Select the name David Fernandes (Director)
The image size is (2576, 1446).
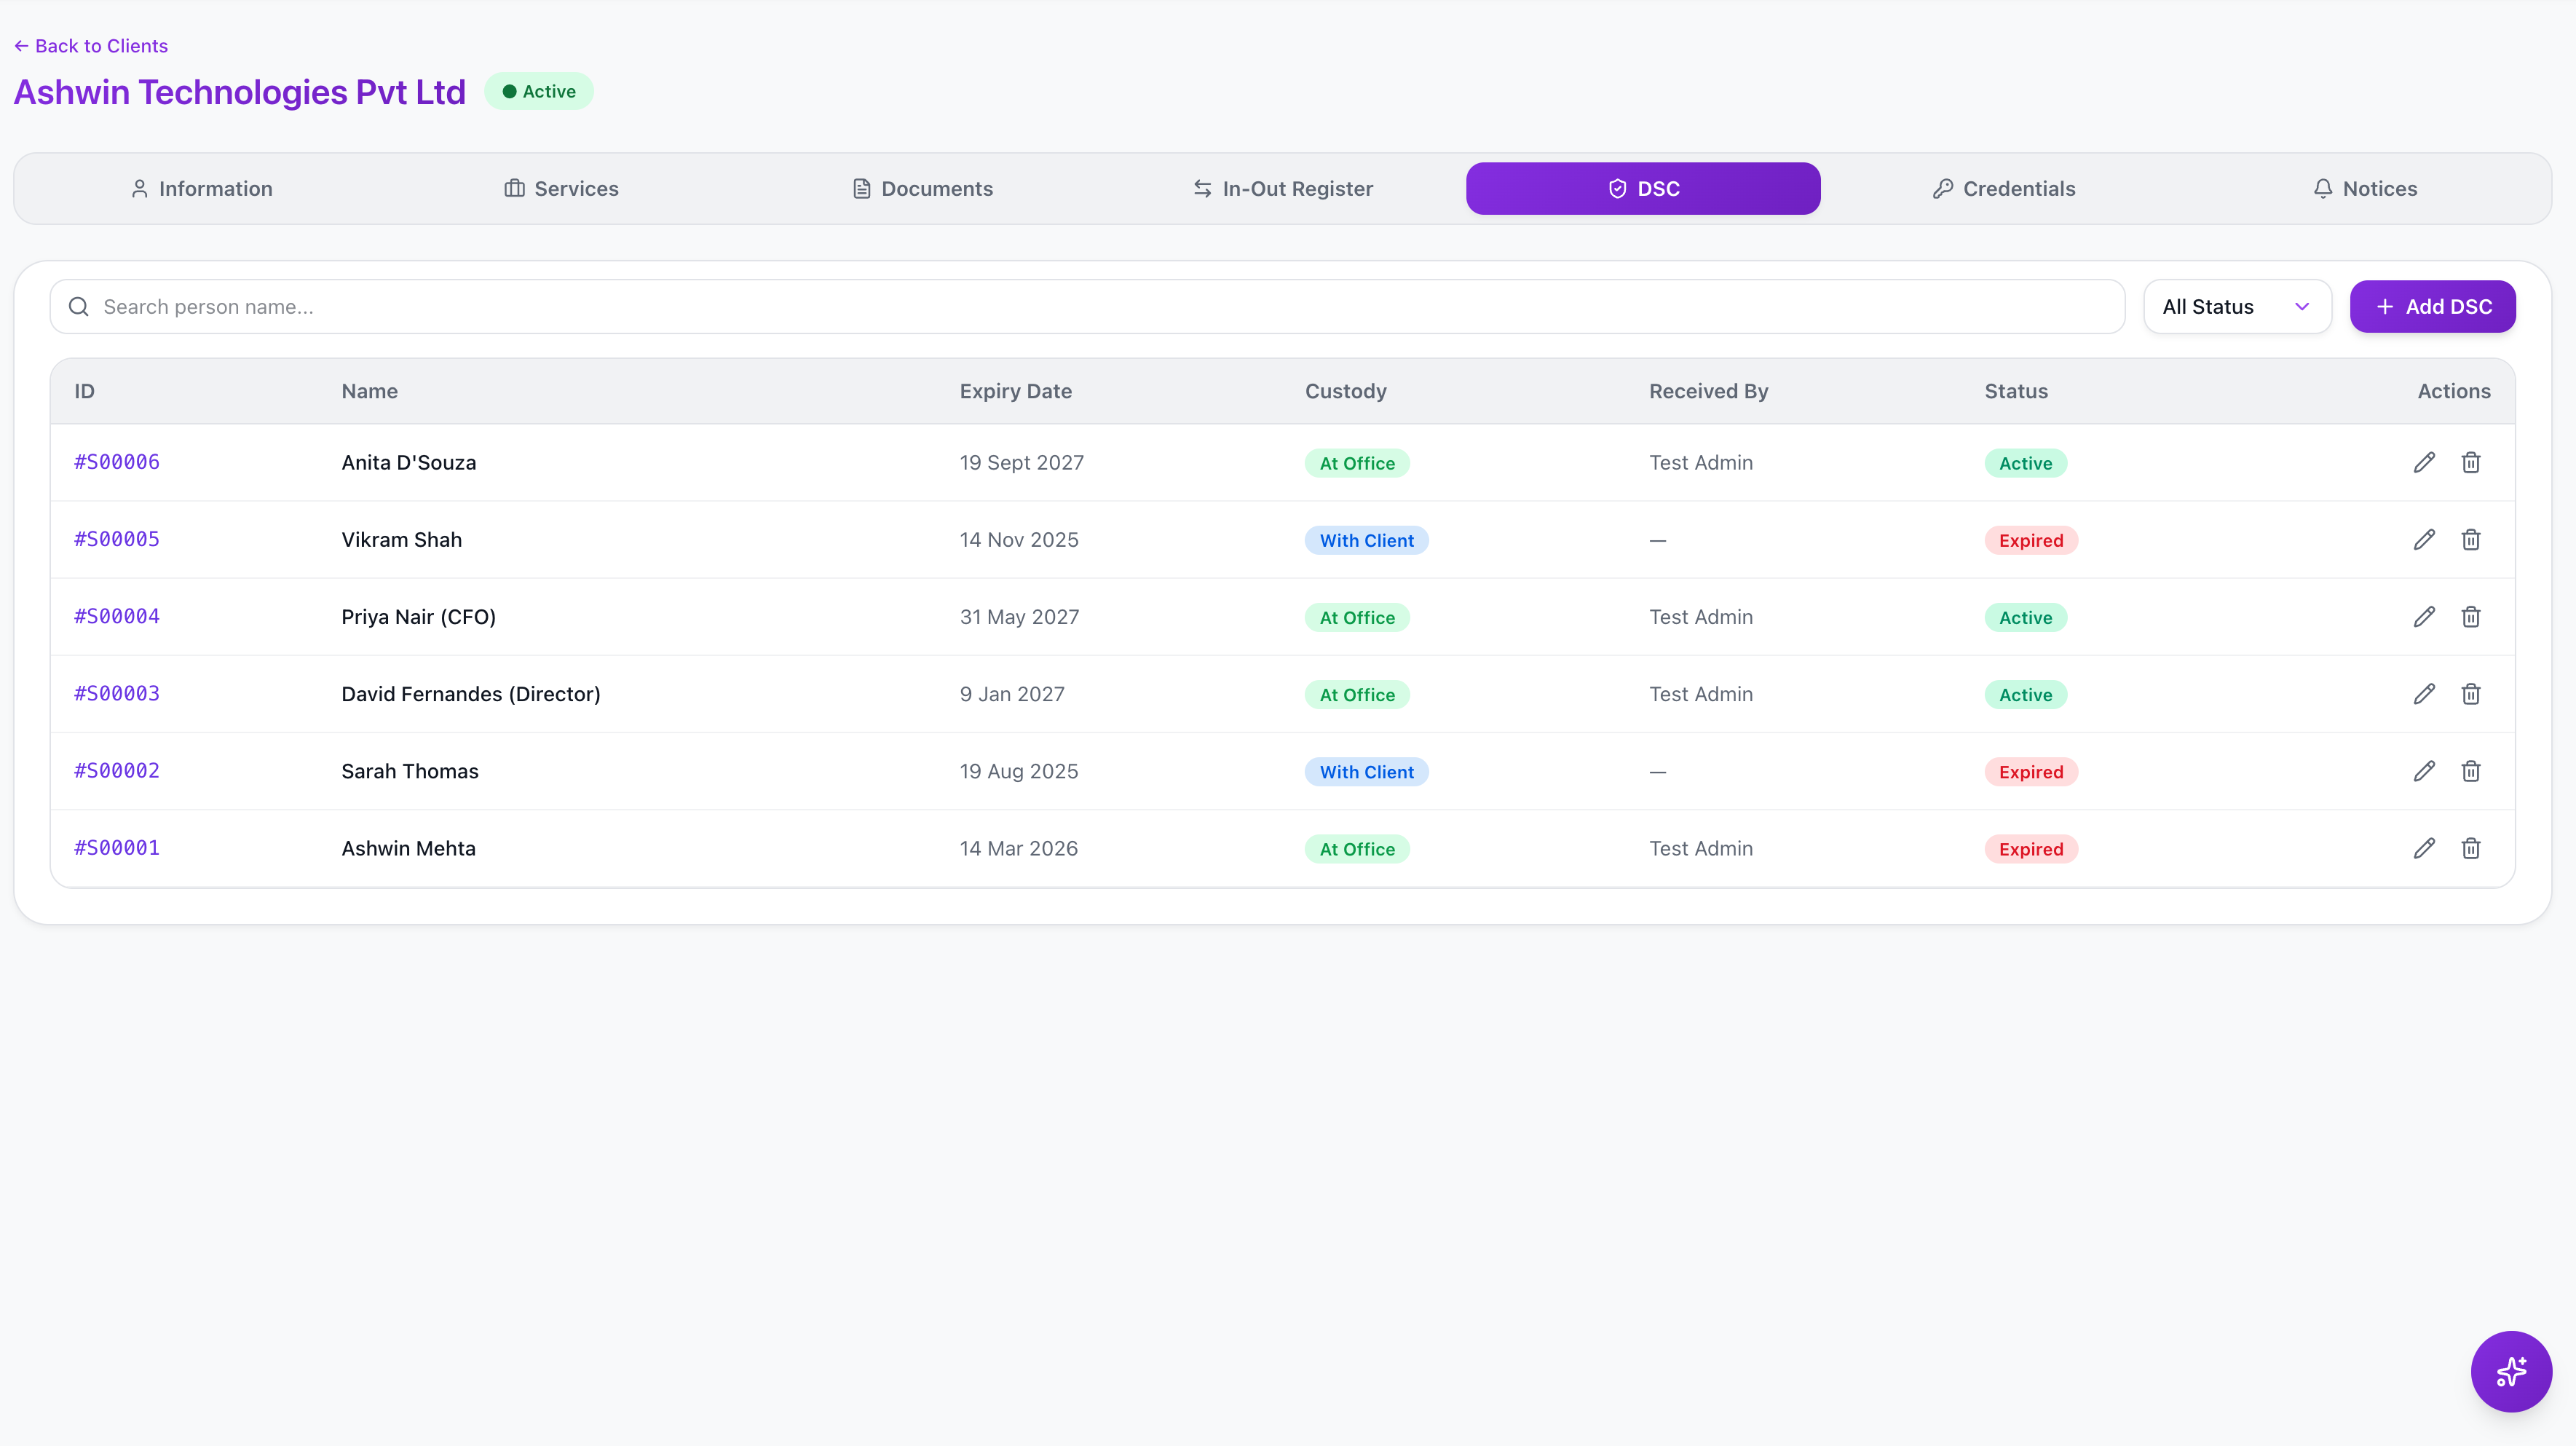click(x=470, y=694)
